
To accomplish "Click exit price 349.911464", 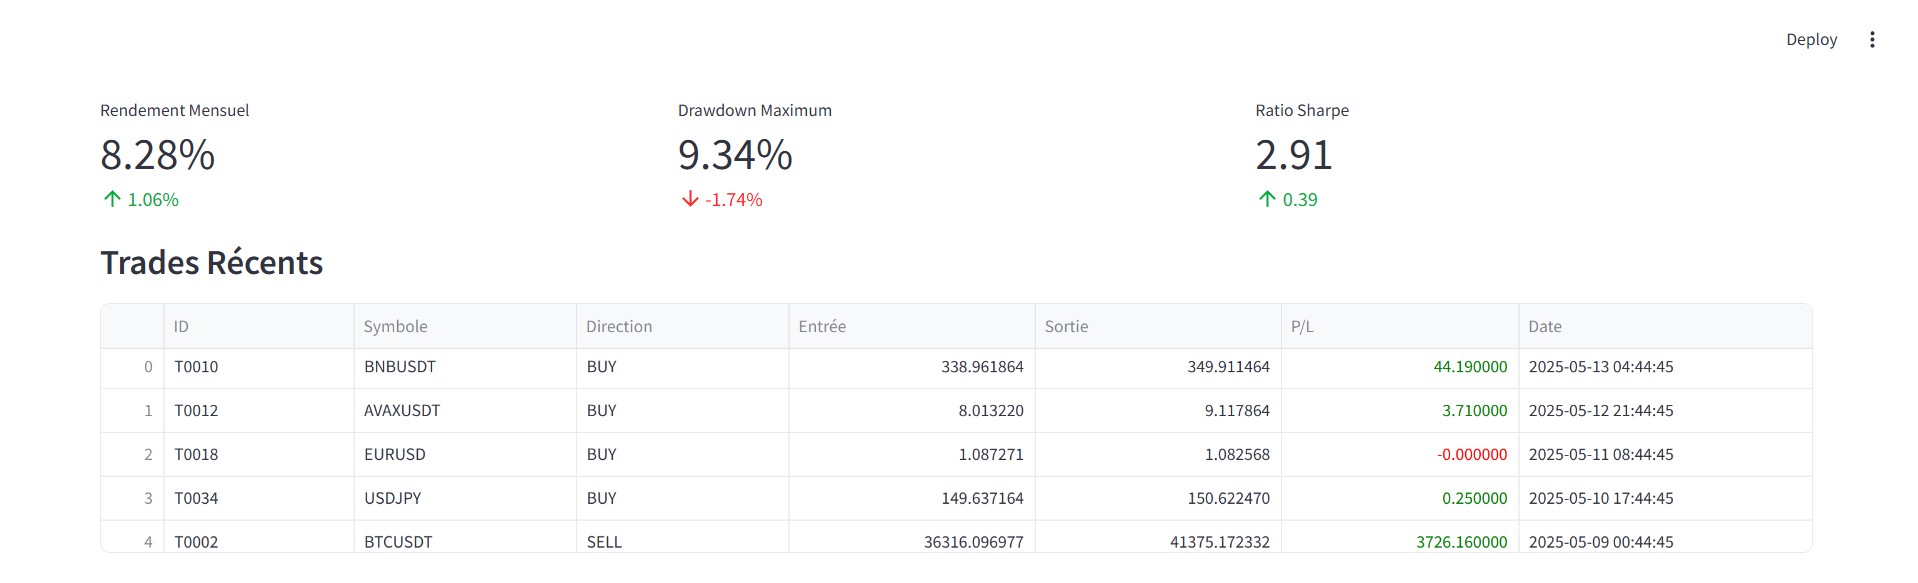I will 1158,367.
